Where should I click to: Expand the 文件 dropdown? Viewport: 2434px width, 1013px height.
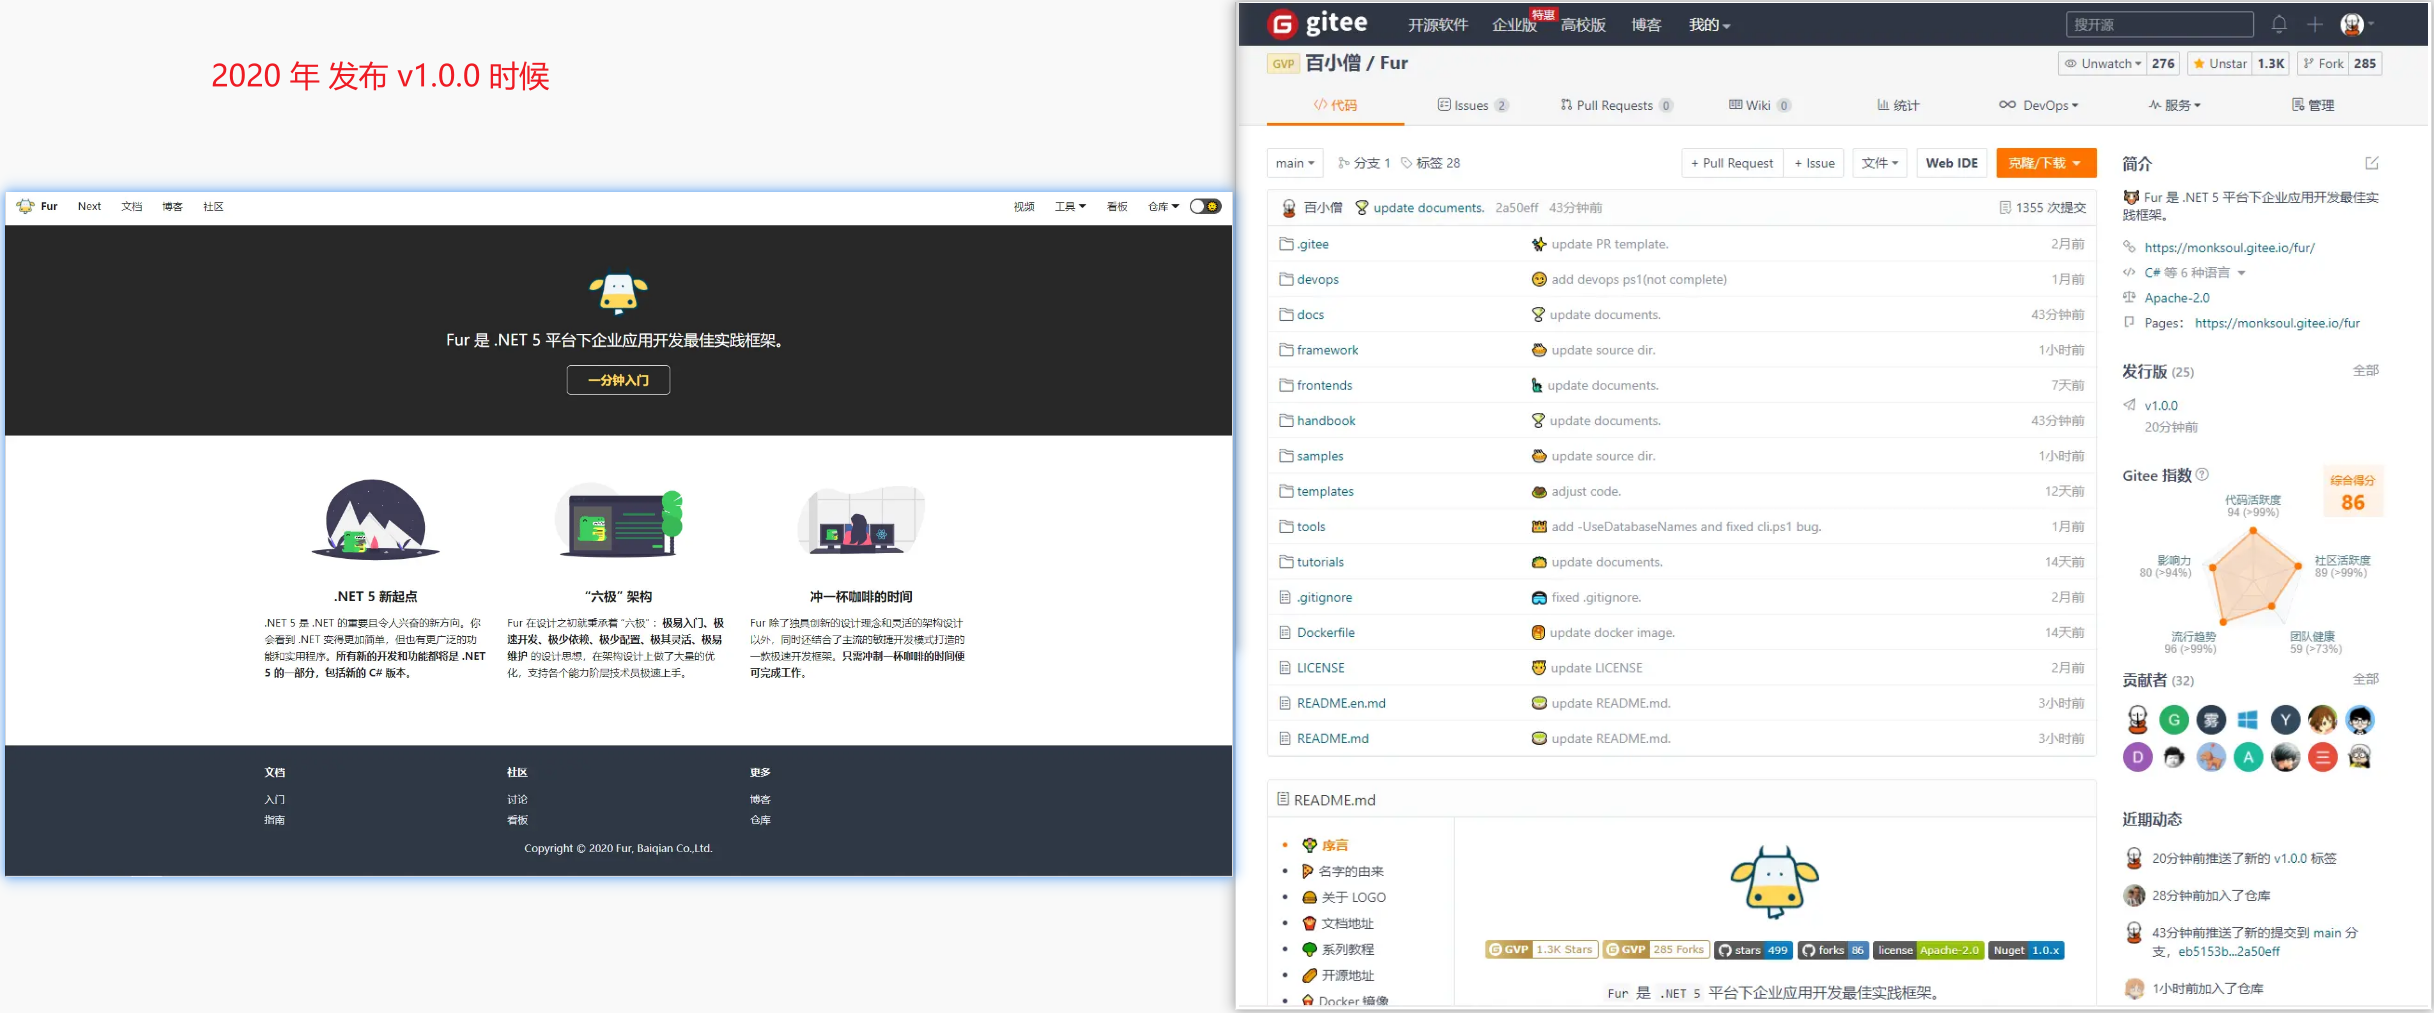click(1880, 163)
